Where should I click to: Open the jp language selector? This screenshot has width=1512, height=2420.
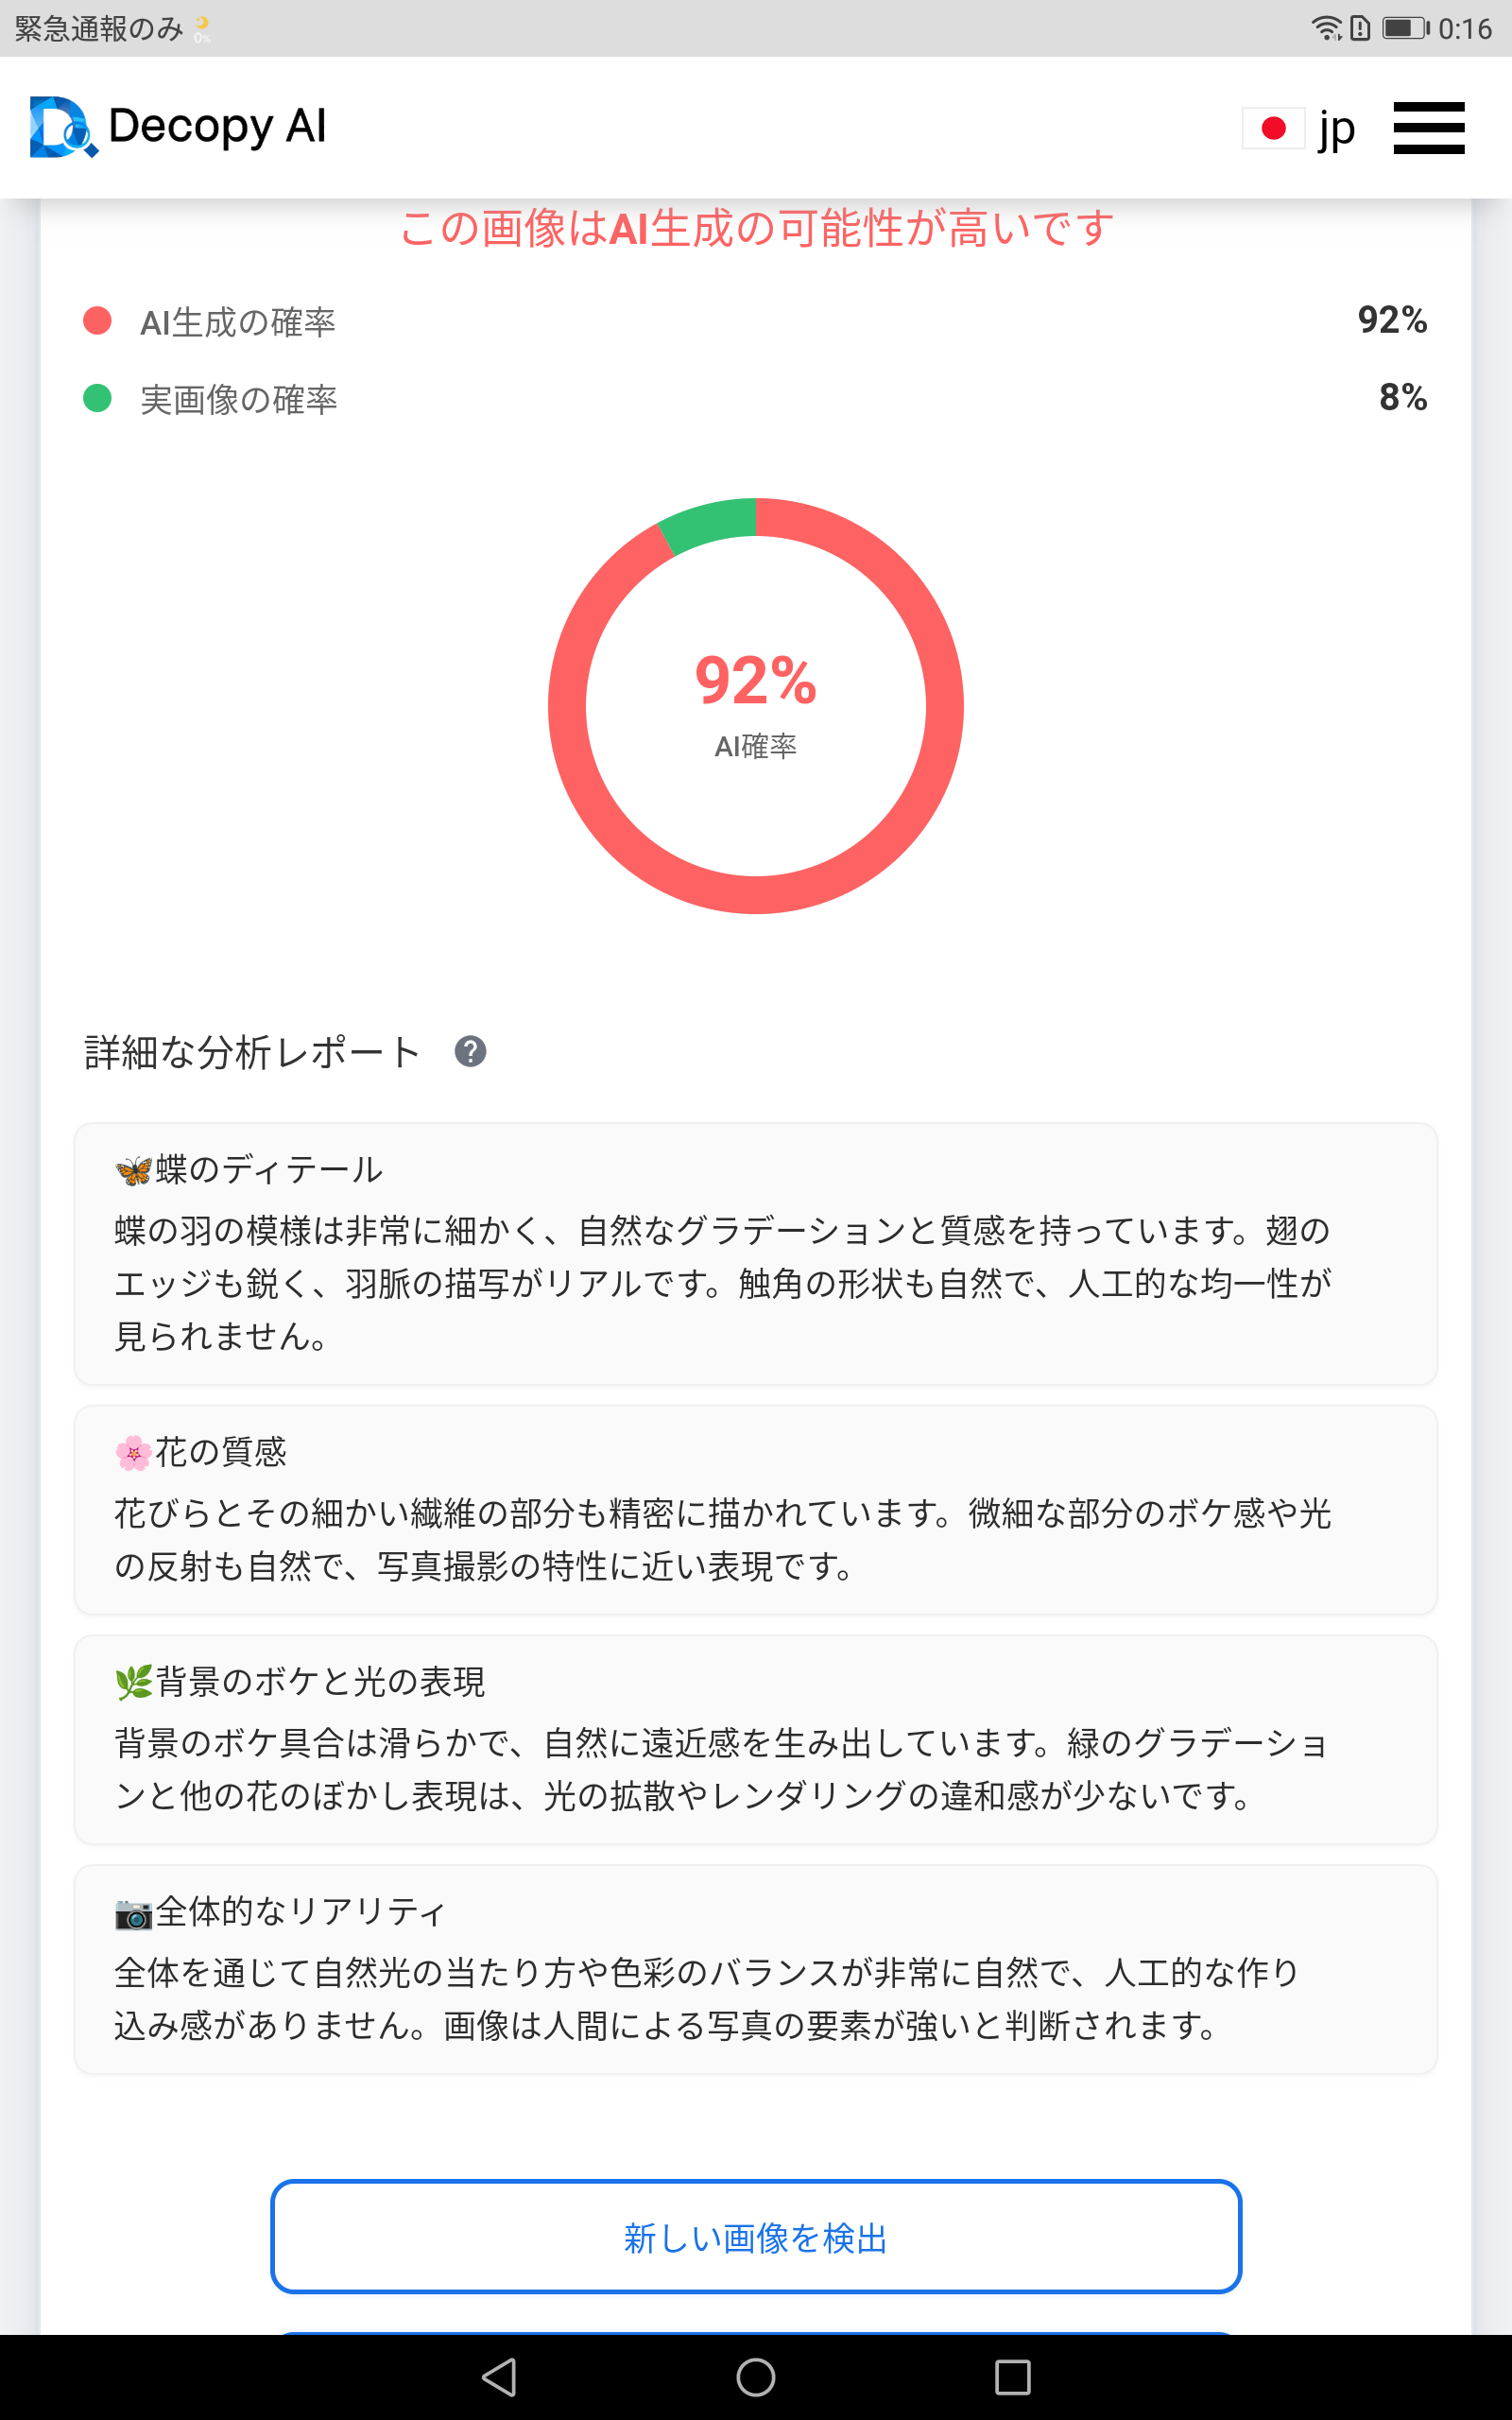point(1335,129)
